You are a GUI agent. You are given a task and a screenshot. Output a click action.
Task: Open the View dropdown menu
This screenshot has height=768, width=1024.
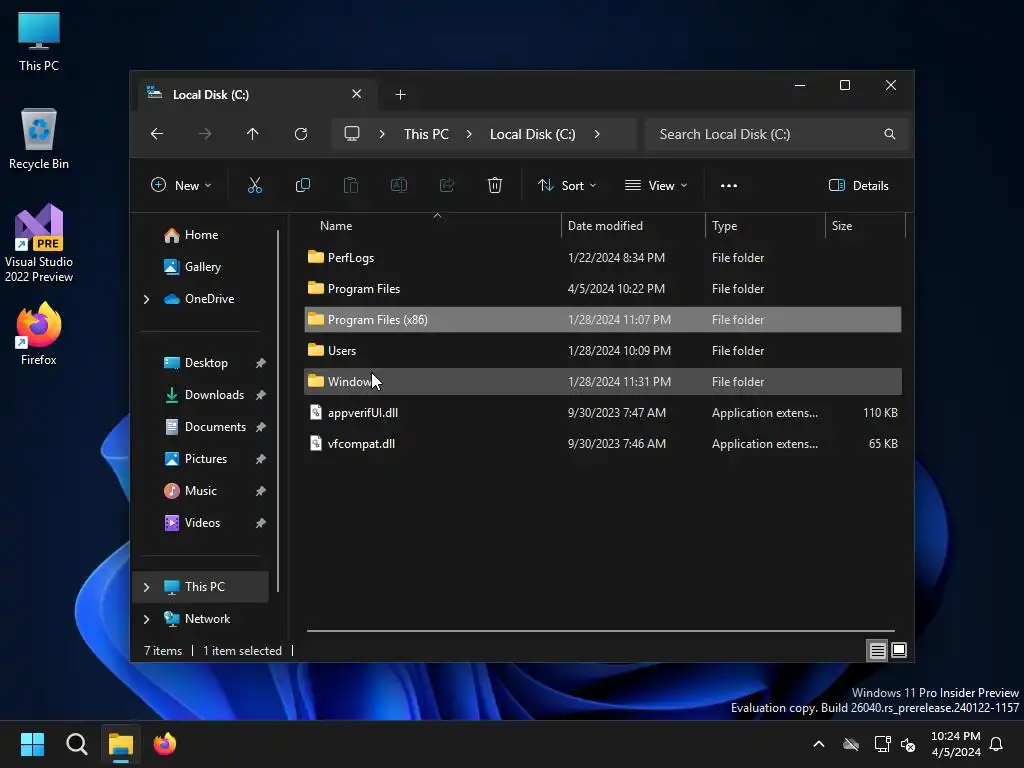656,185
